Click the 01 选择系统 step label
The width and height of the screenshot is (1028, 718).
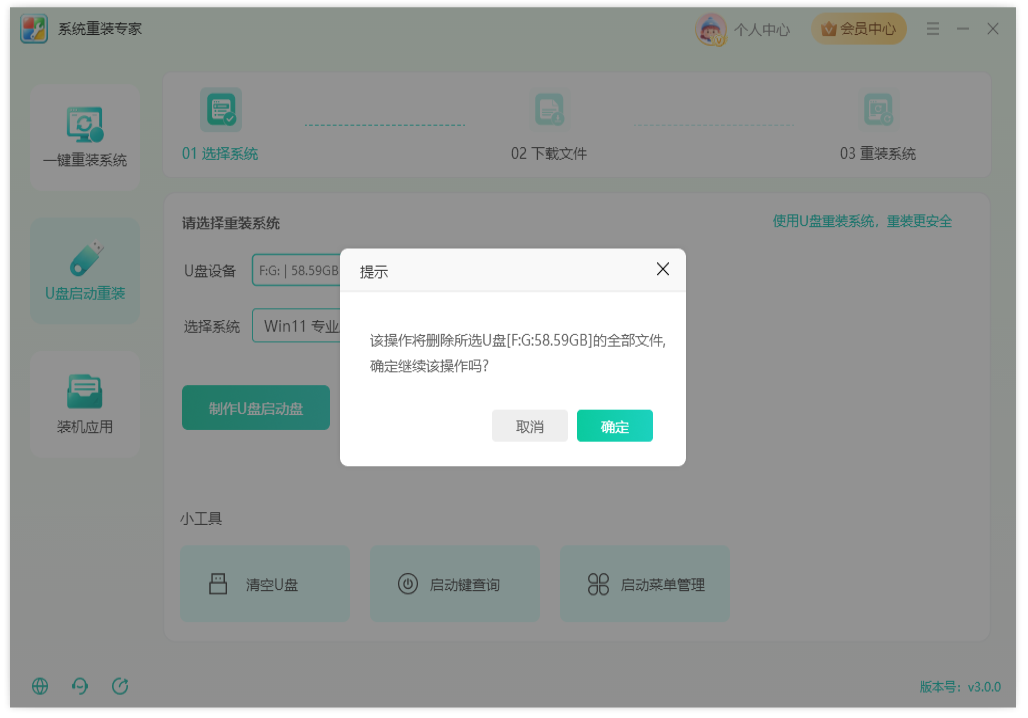click(220, 153)
